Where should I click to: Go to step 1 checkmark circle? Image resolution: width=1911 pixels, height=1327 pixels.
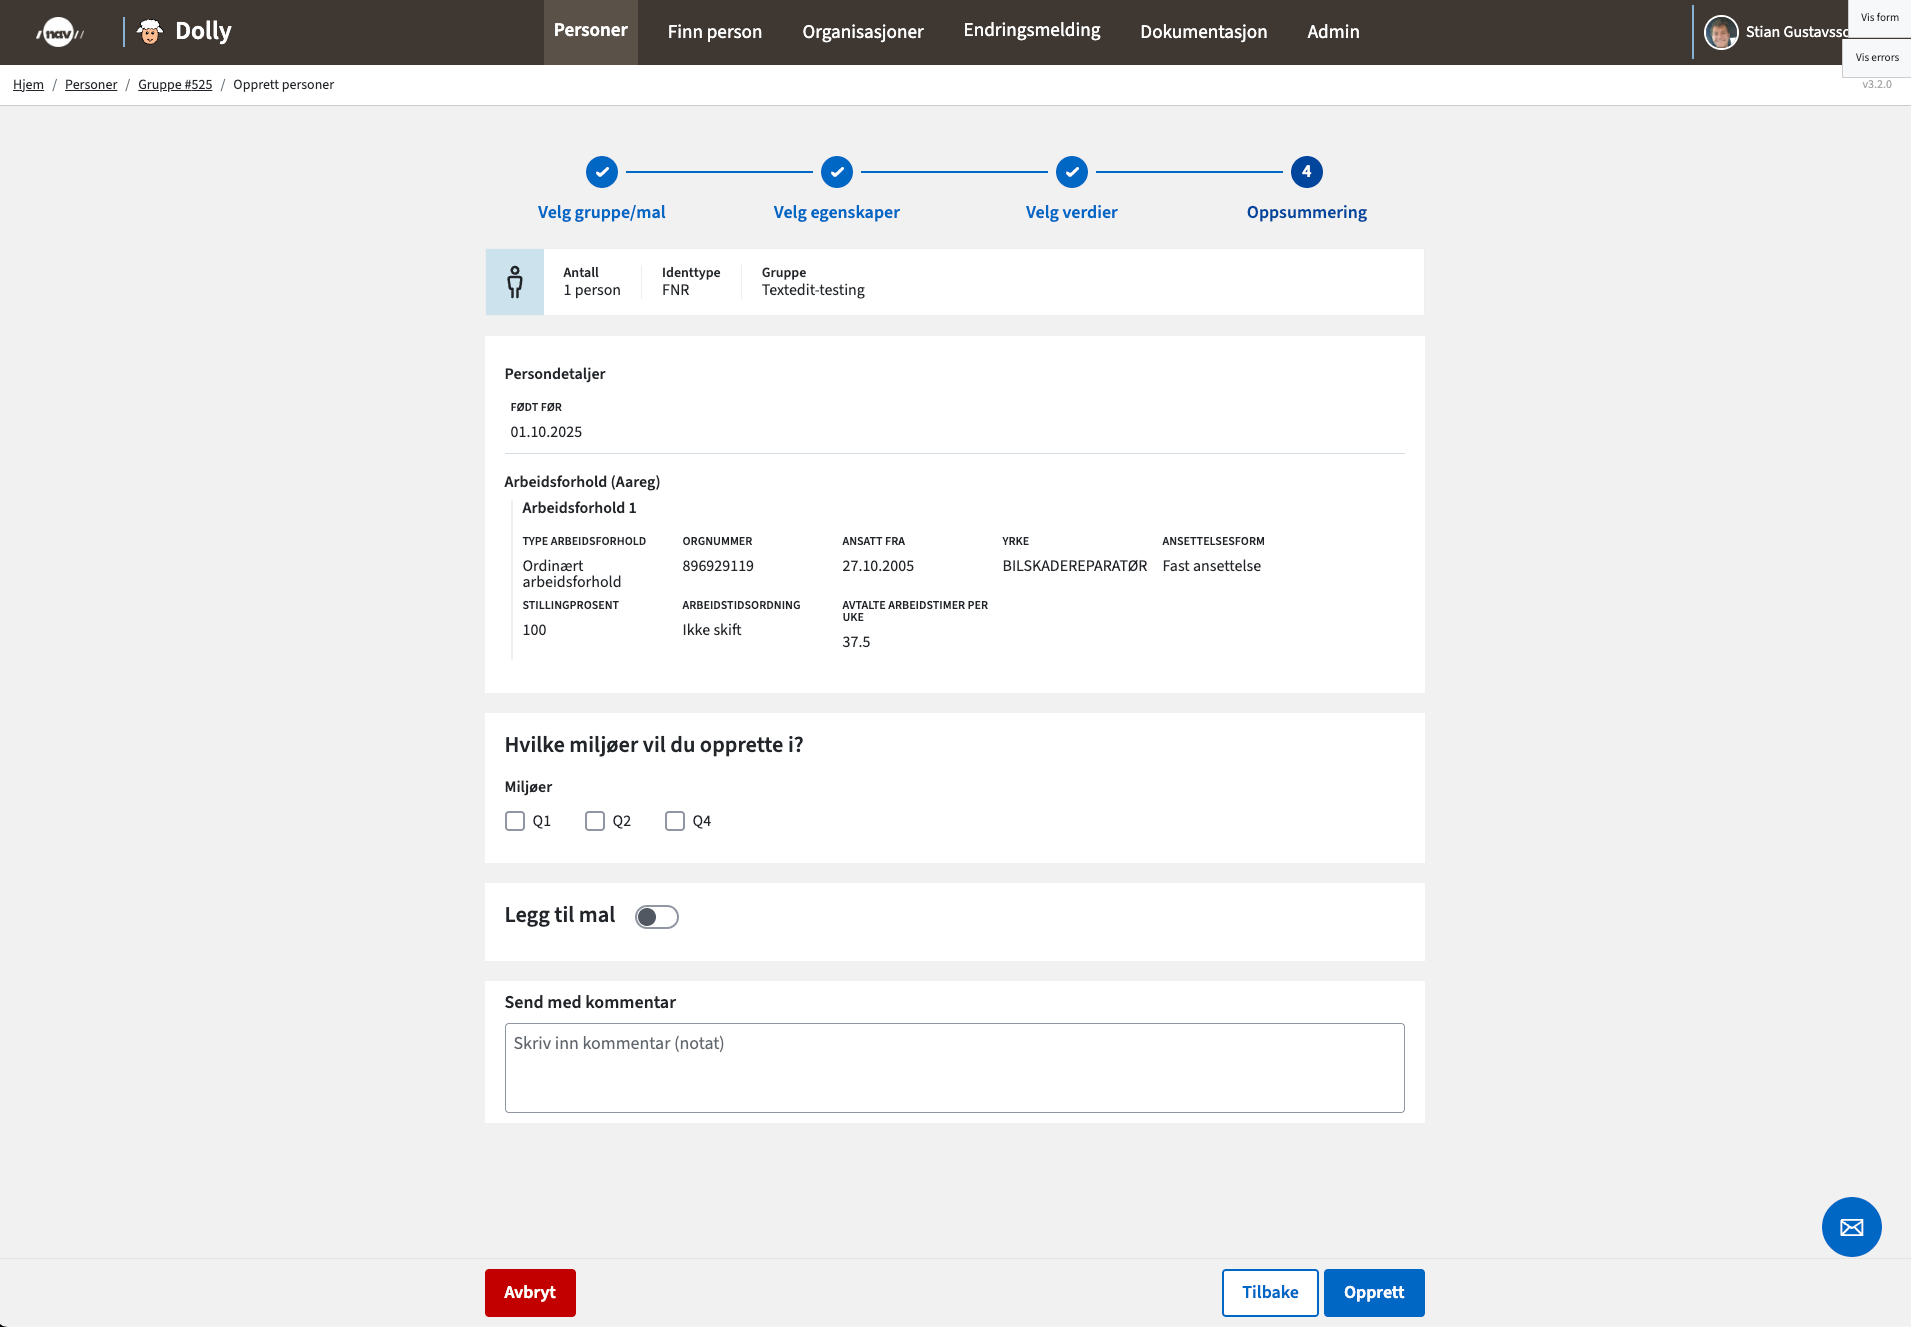click(601, 172)
